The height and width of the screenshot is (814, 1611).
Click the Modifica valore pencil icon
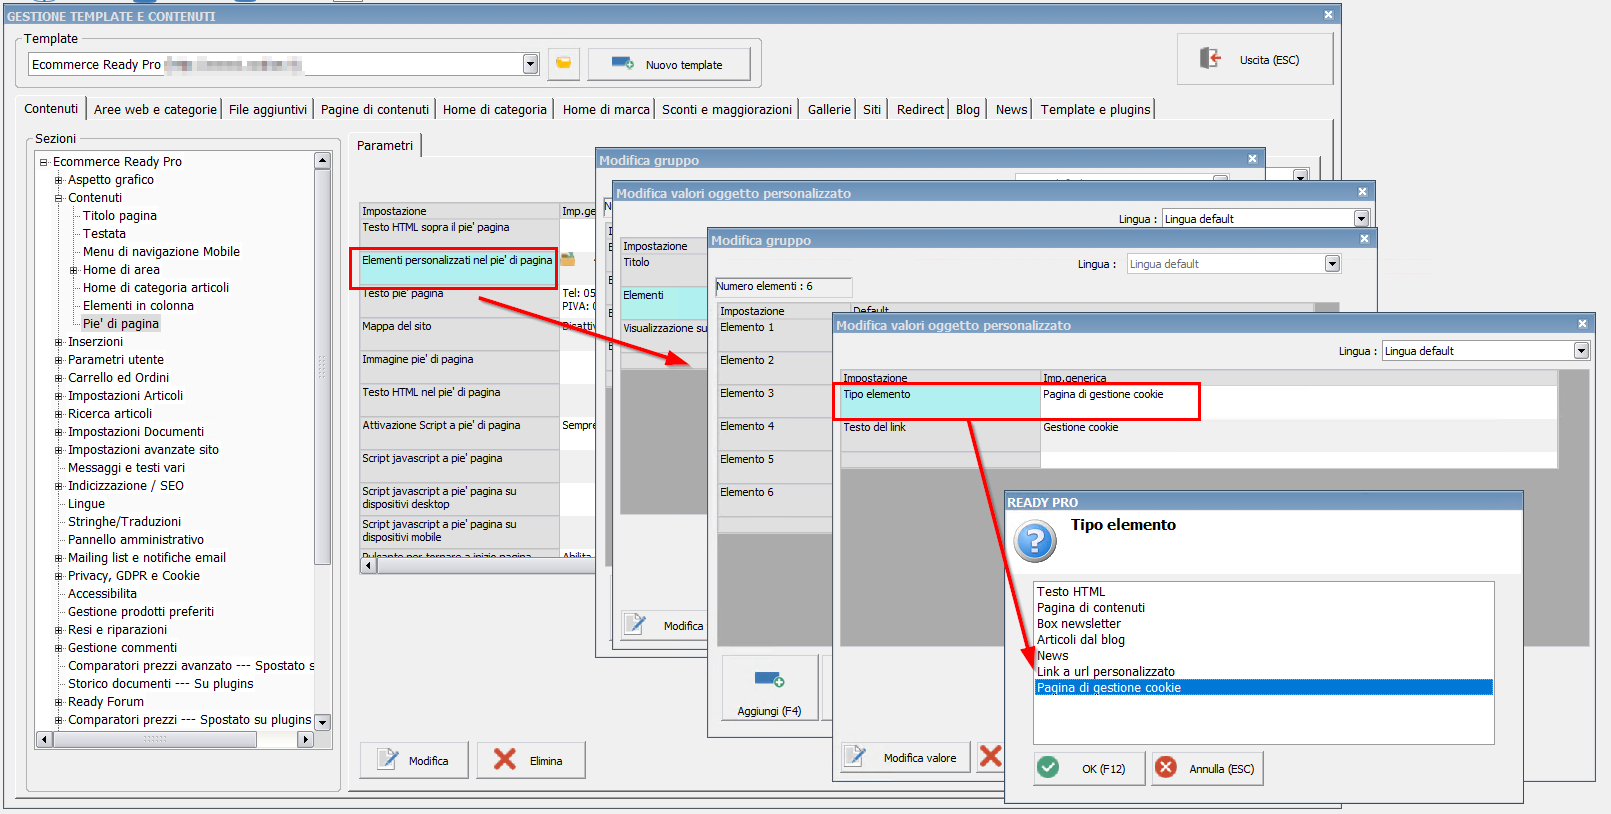click(x=855, y=757)
